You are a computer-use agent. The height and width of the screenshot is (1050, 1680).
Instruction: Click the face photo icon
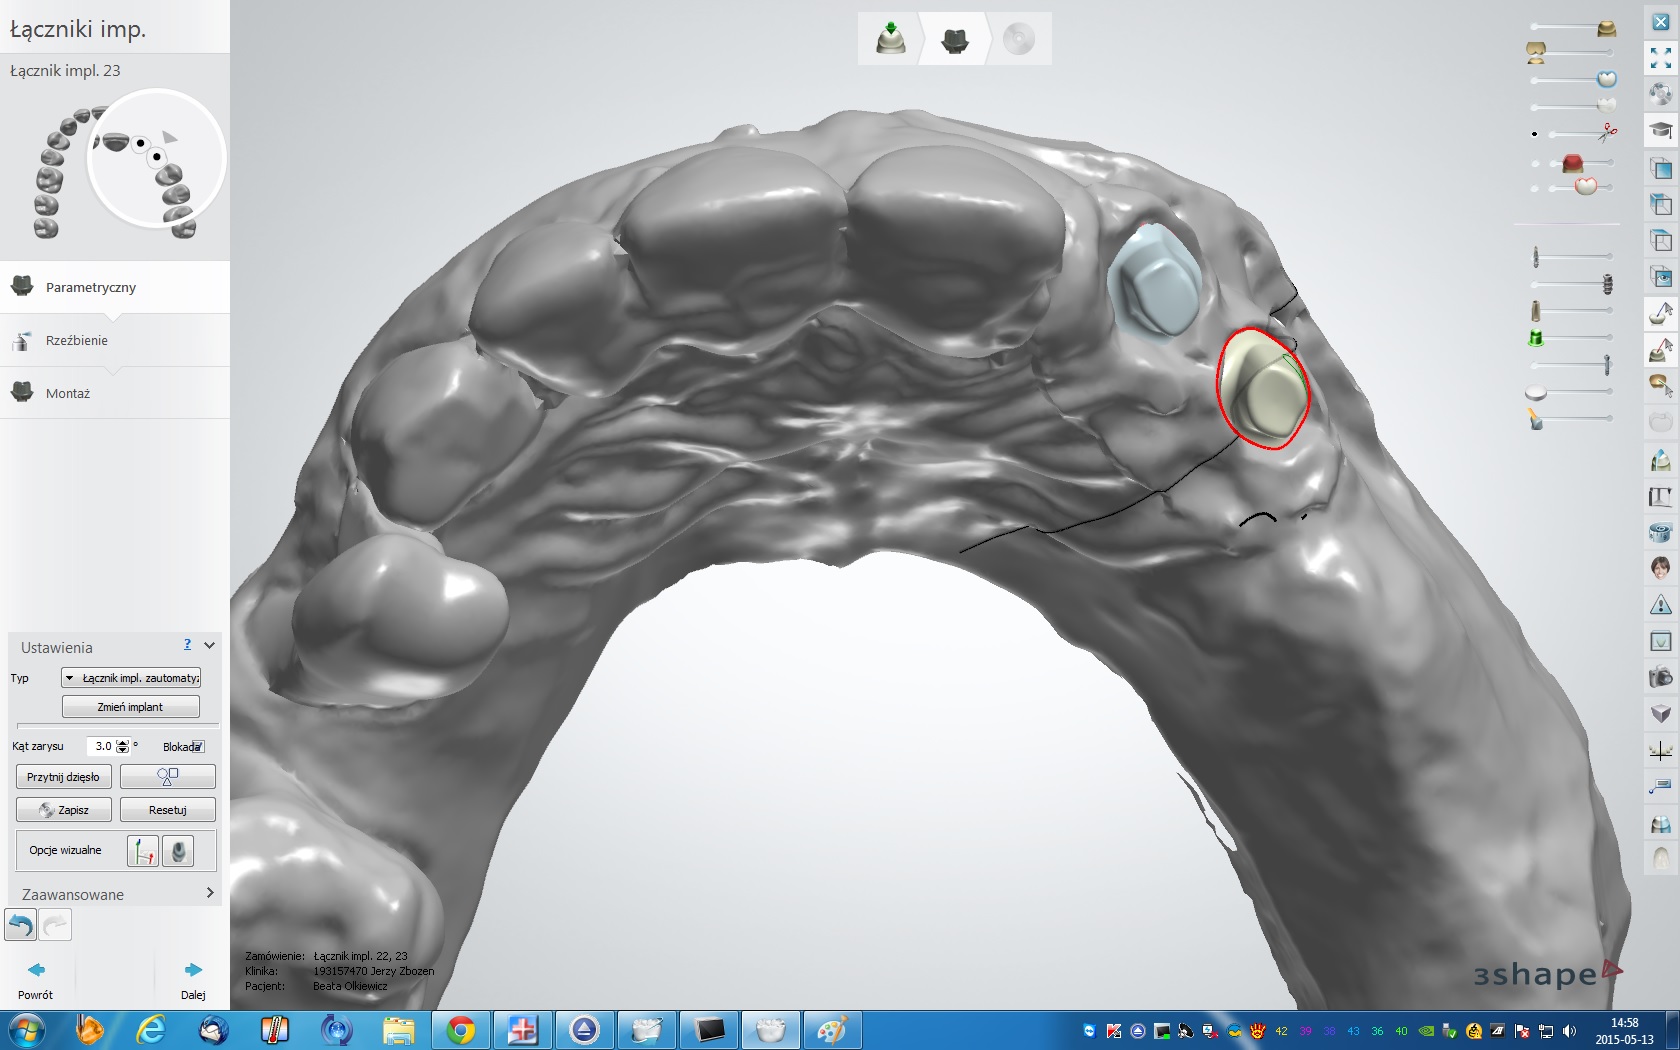tap(1660, 568)
